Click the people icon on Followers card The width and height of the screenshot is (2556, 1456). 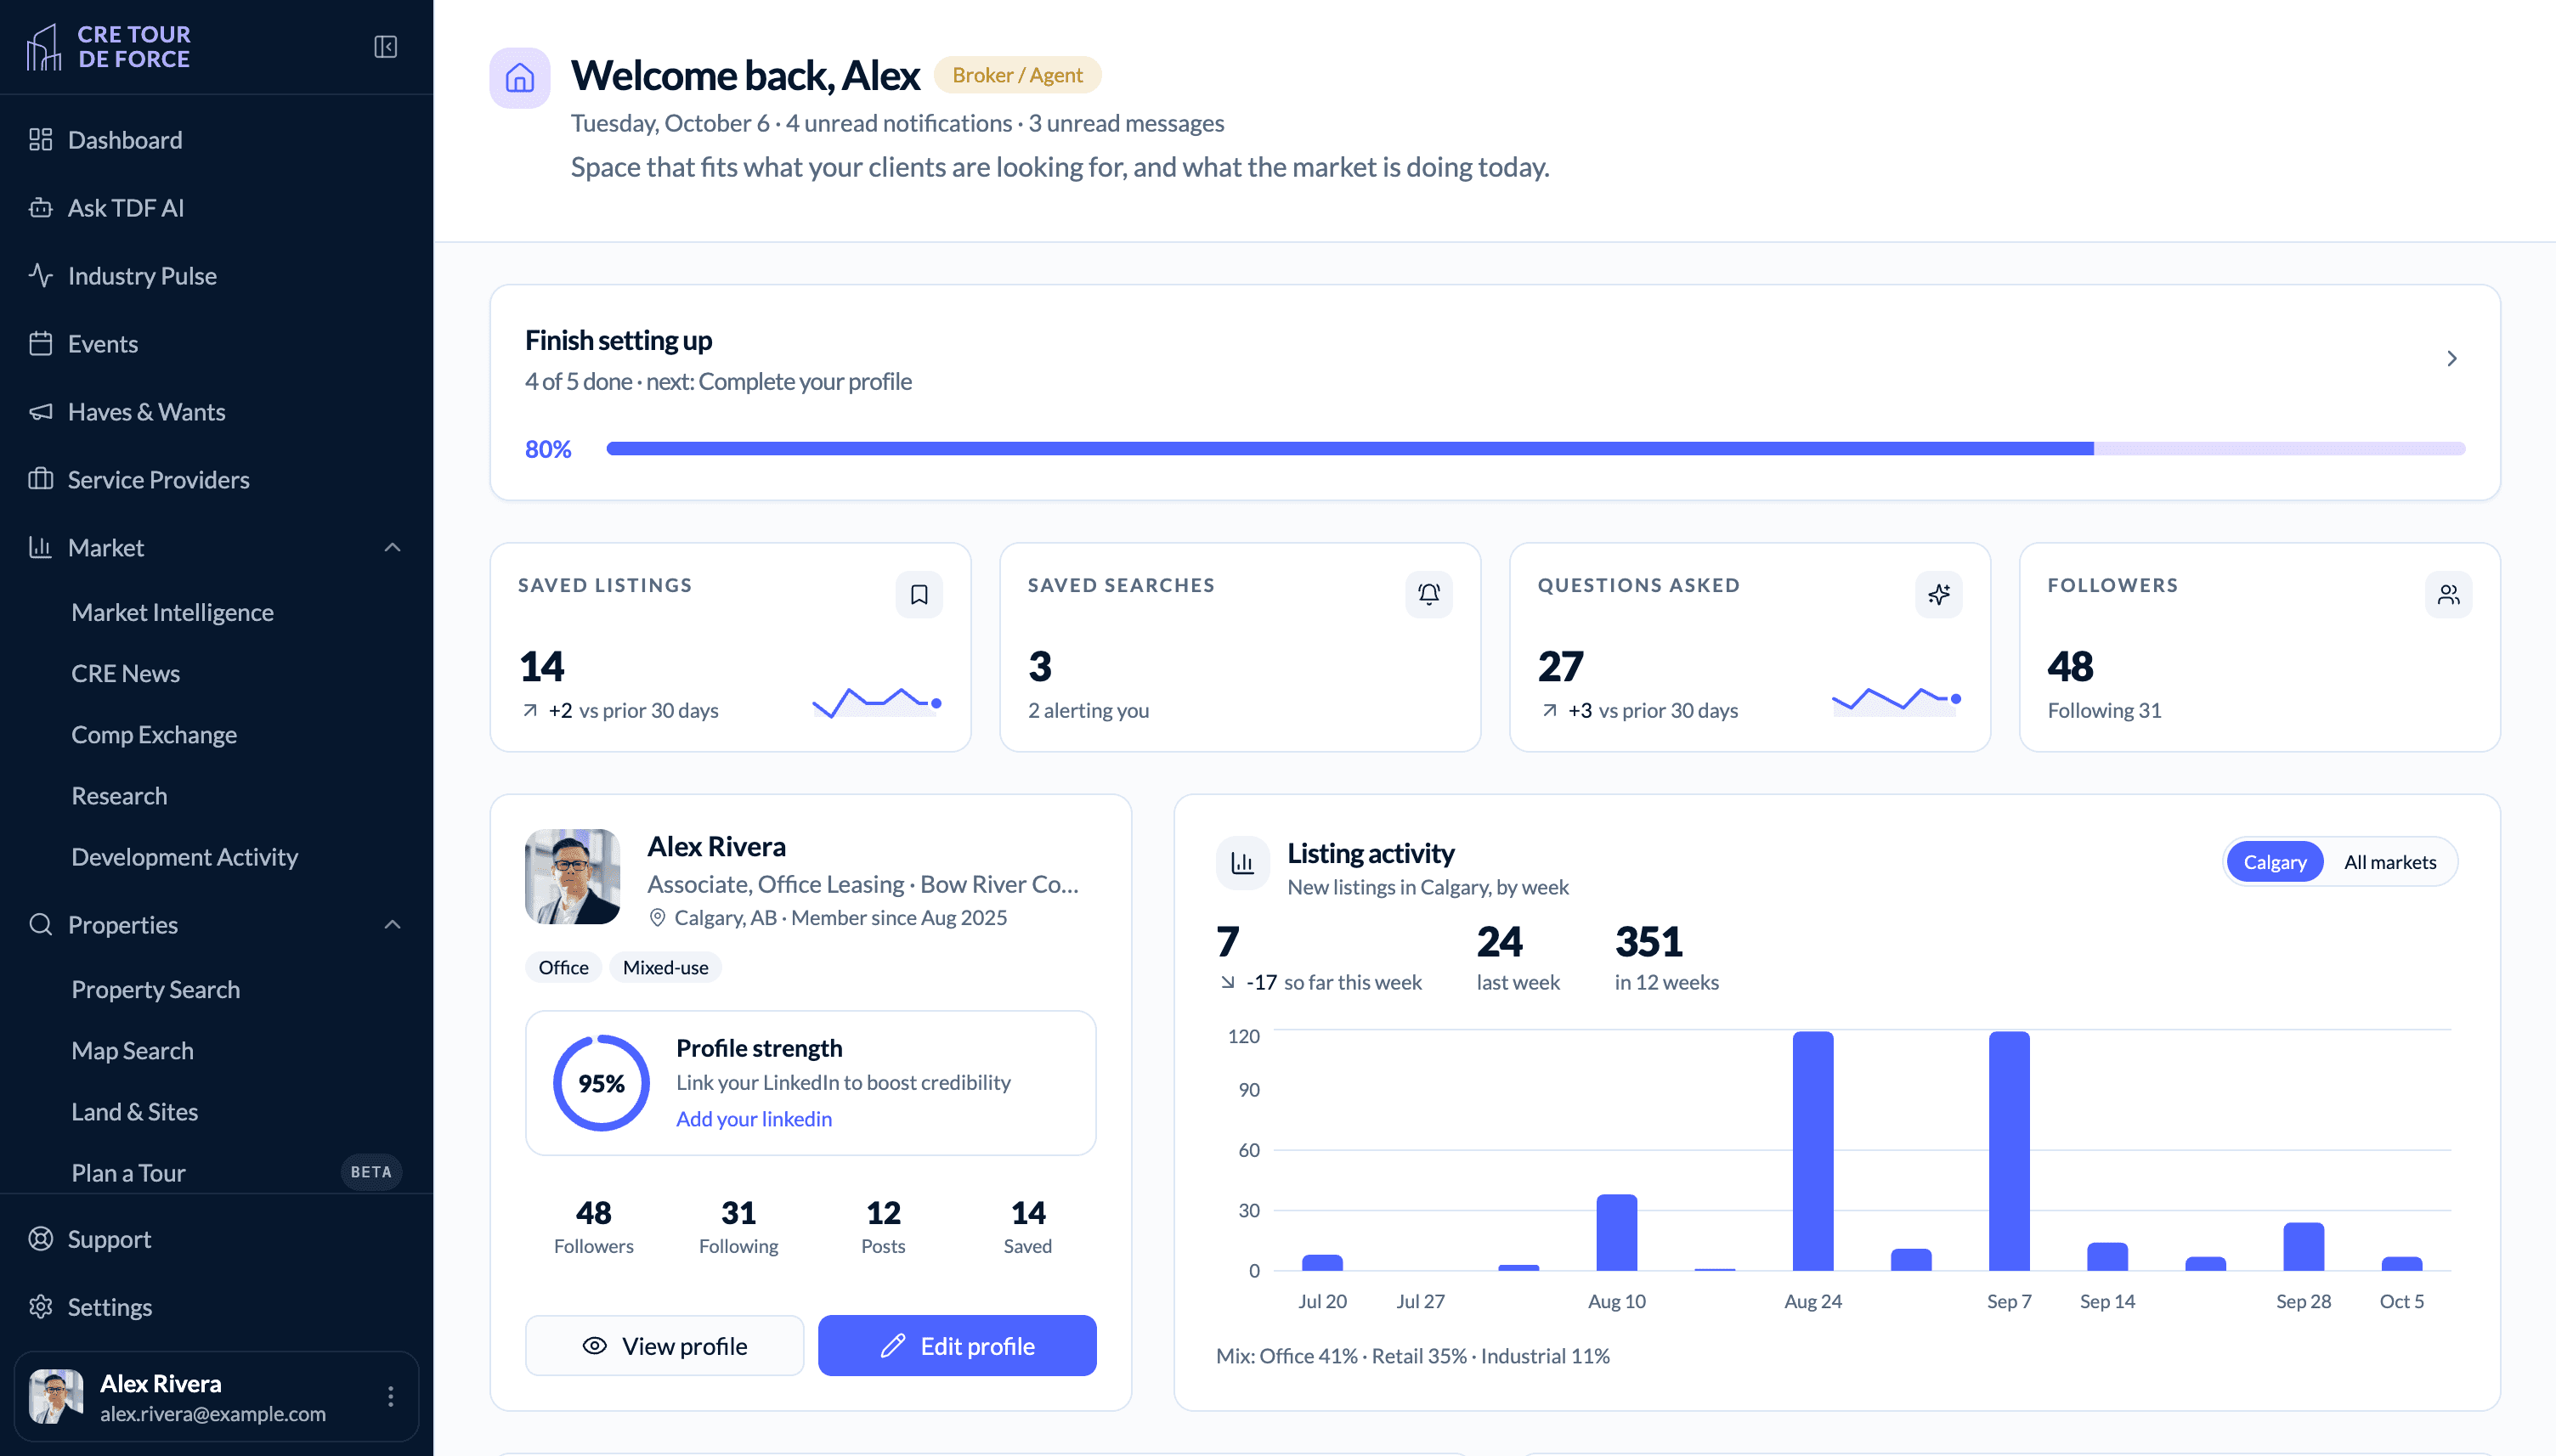coord(2449,595)
